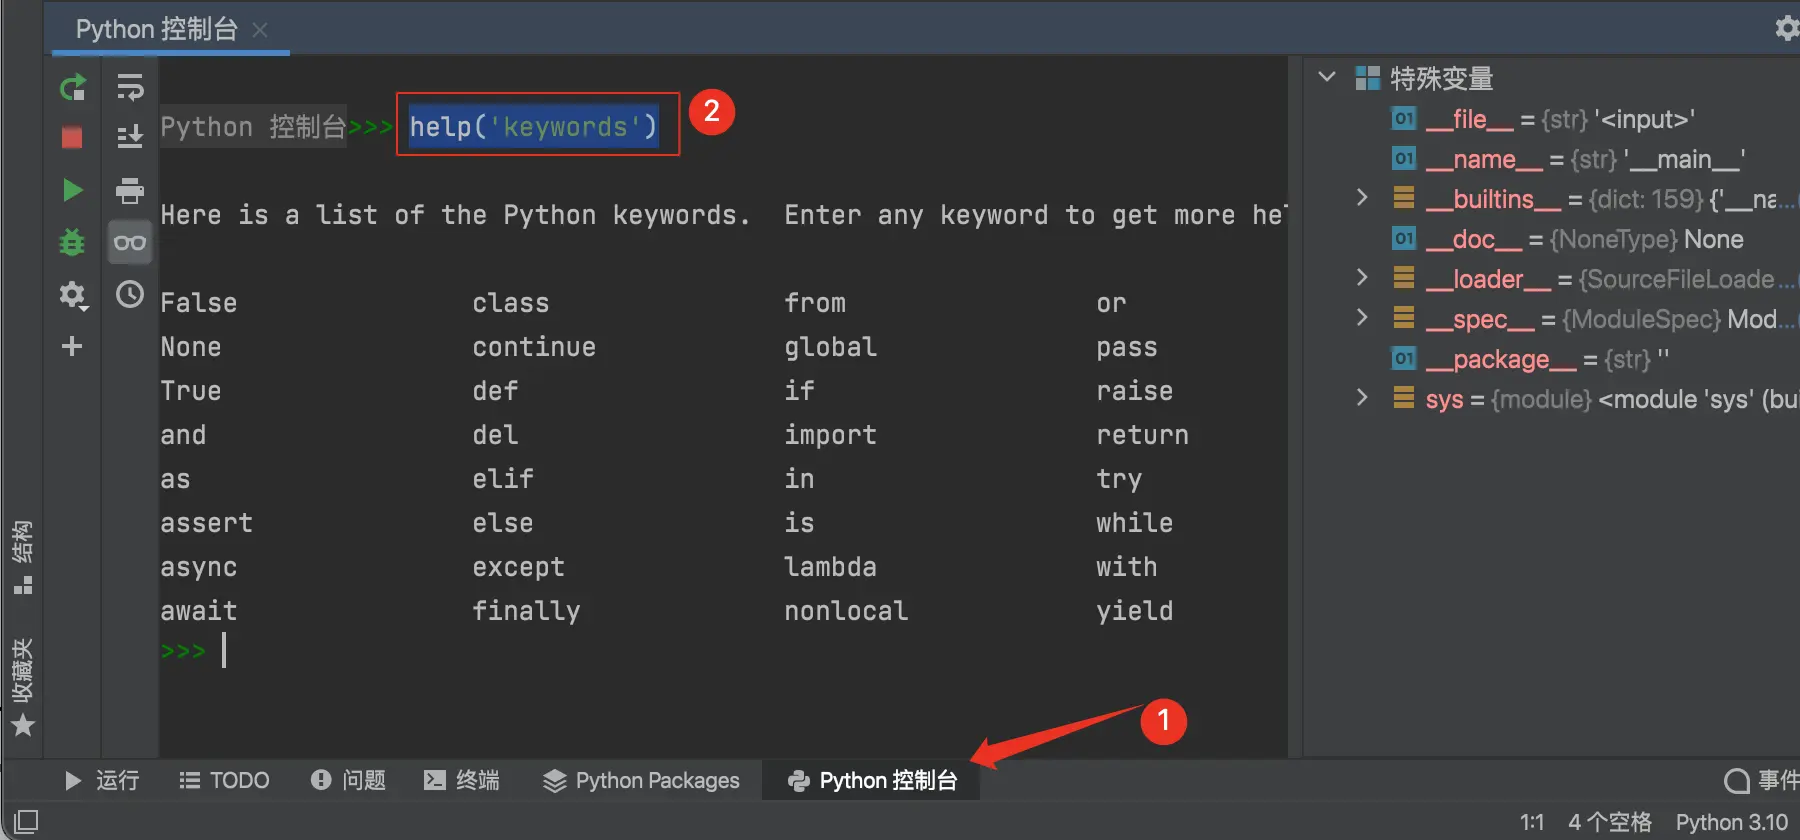Open console settings gear in left toolbar
The width and height of the screenshot is (1800, 840).
tap(73, 295)
